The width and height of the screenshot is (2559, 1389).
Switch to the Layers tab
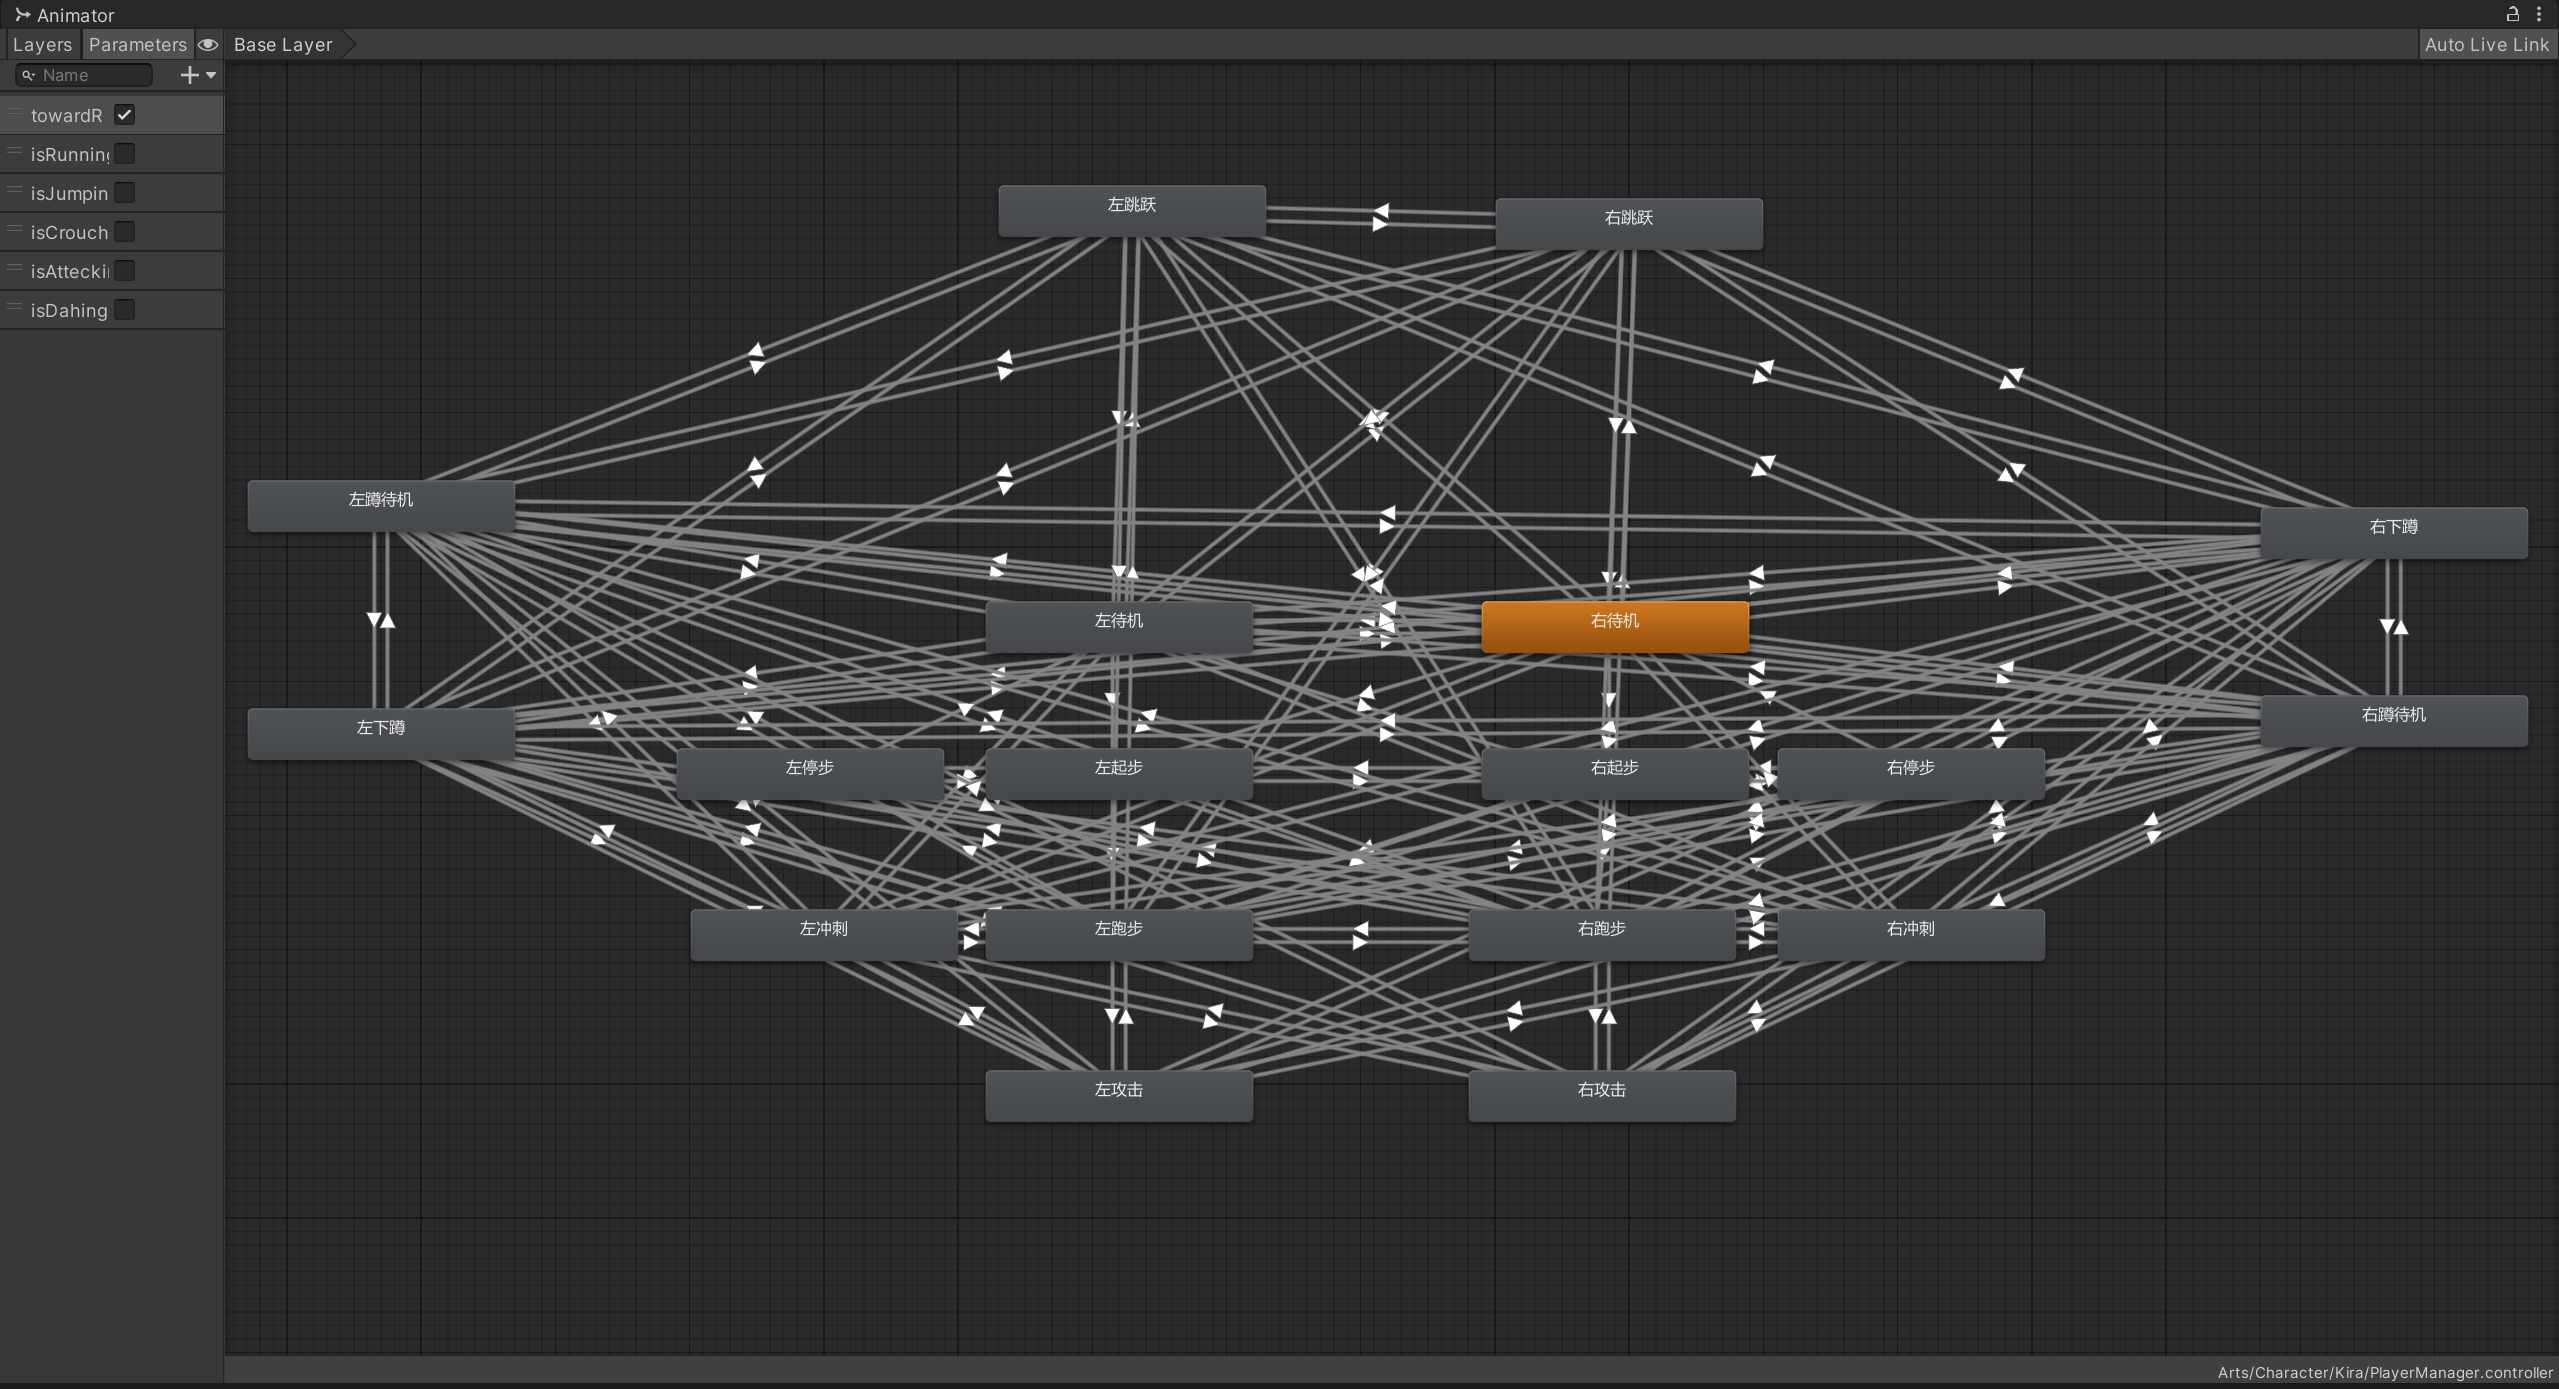[42, 45]
